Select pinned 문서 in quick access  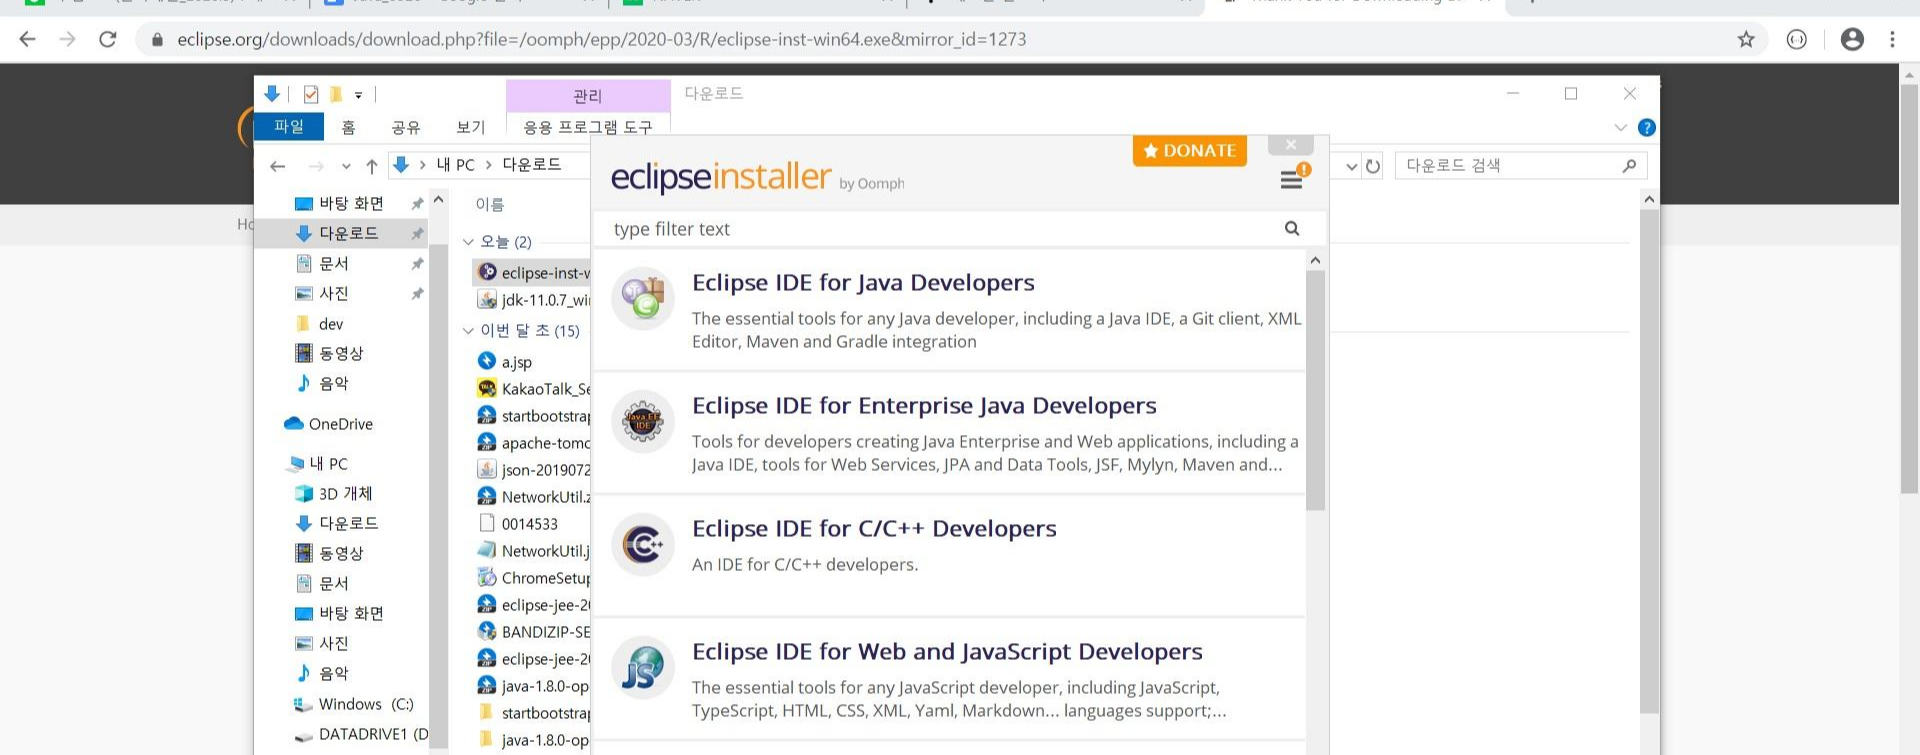333,263
